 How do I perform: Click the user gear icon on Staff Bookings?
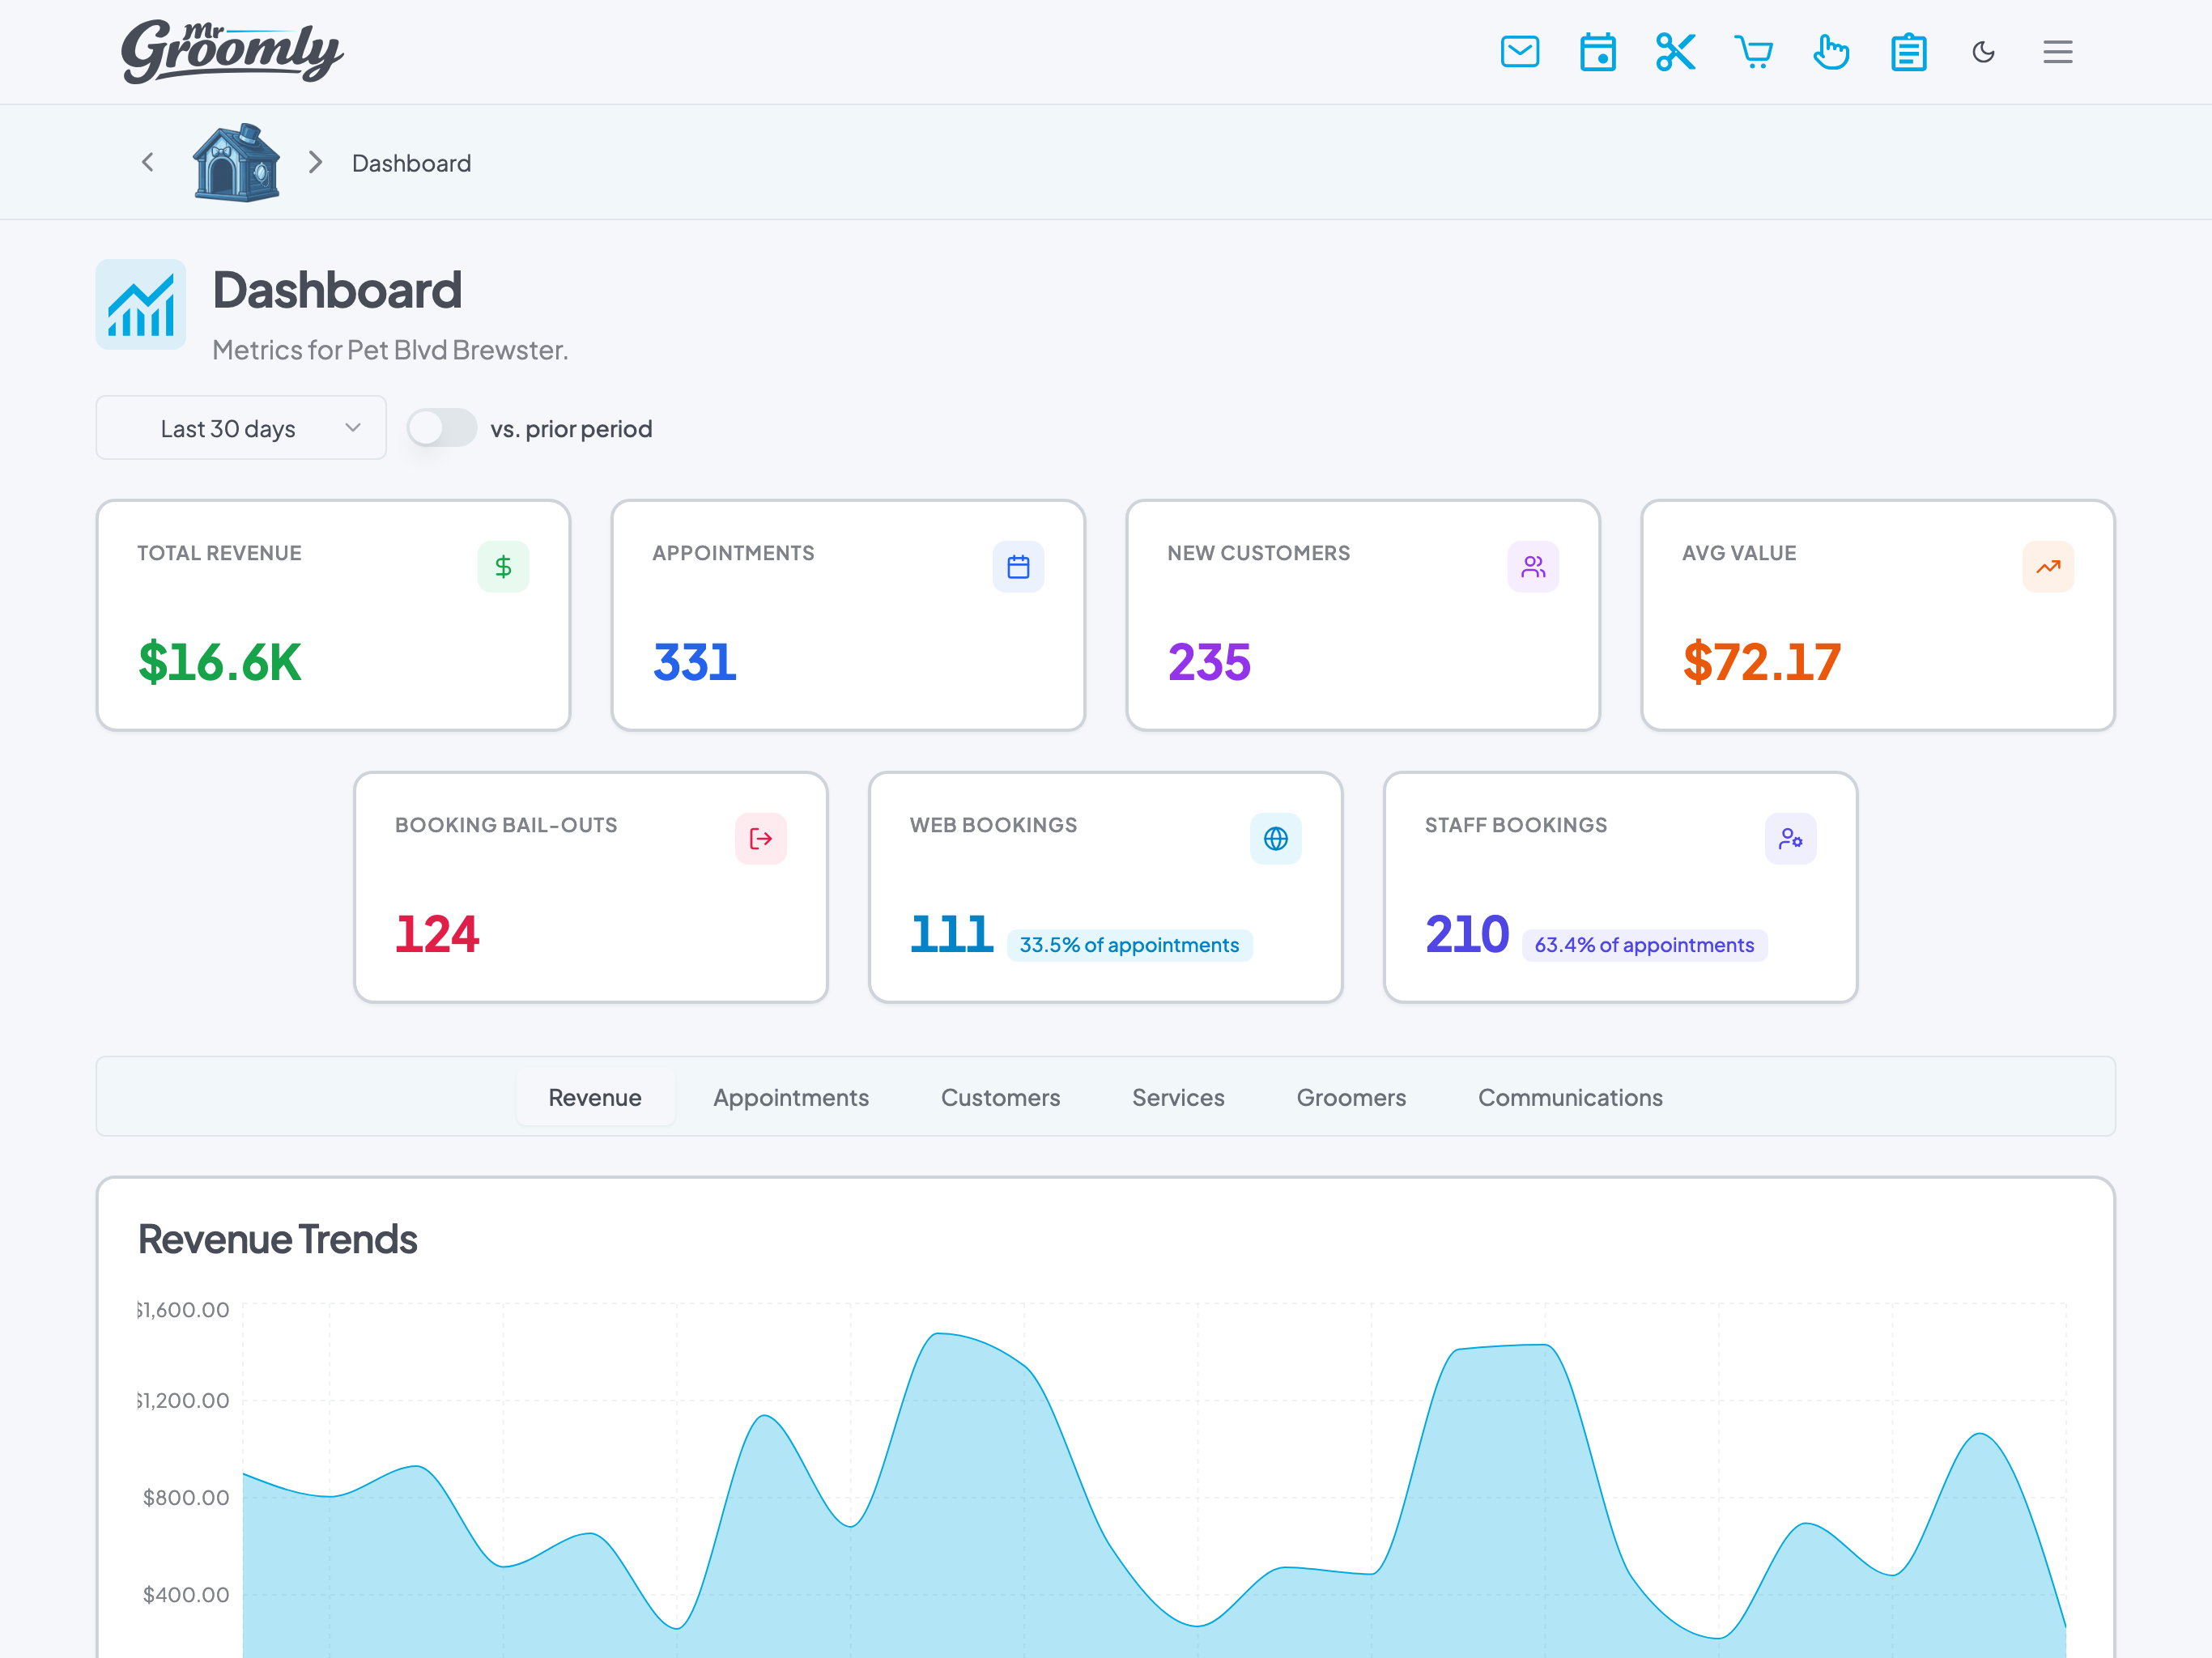(x=1791, y=838)
